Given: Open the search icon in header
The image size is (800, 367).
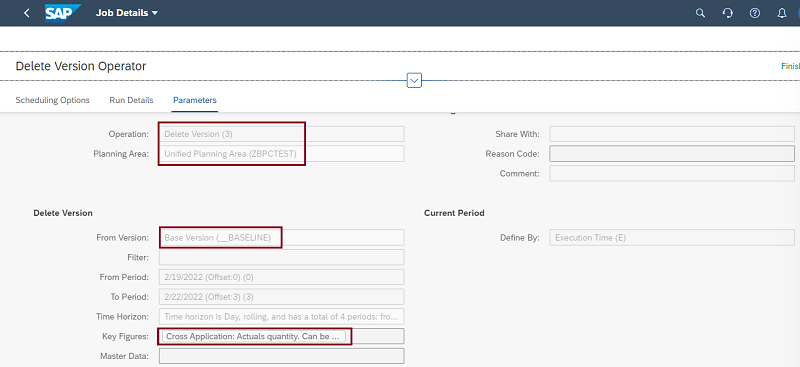Looking at the screenshot, I should (701, 13).
